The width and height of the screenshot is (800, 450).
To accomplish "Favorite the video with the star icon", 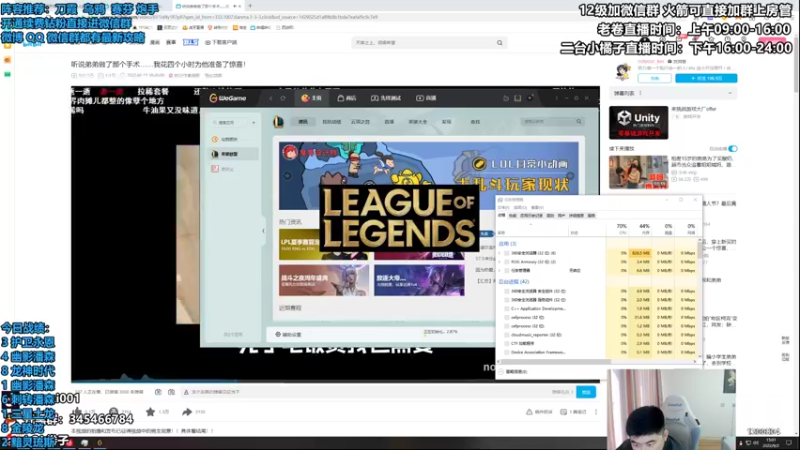I will (x=150, y=412).
